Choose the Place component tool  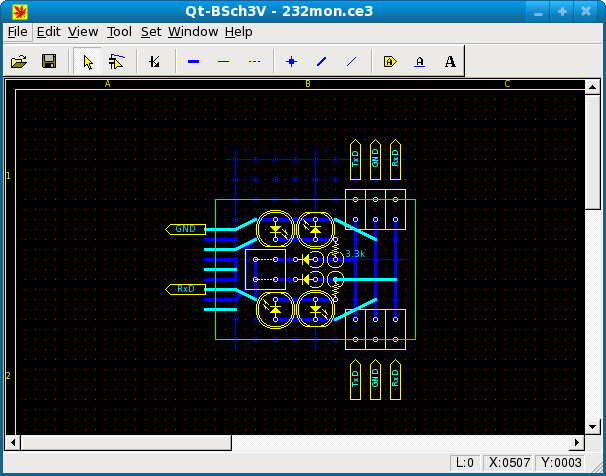tap(154, 62)
